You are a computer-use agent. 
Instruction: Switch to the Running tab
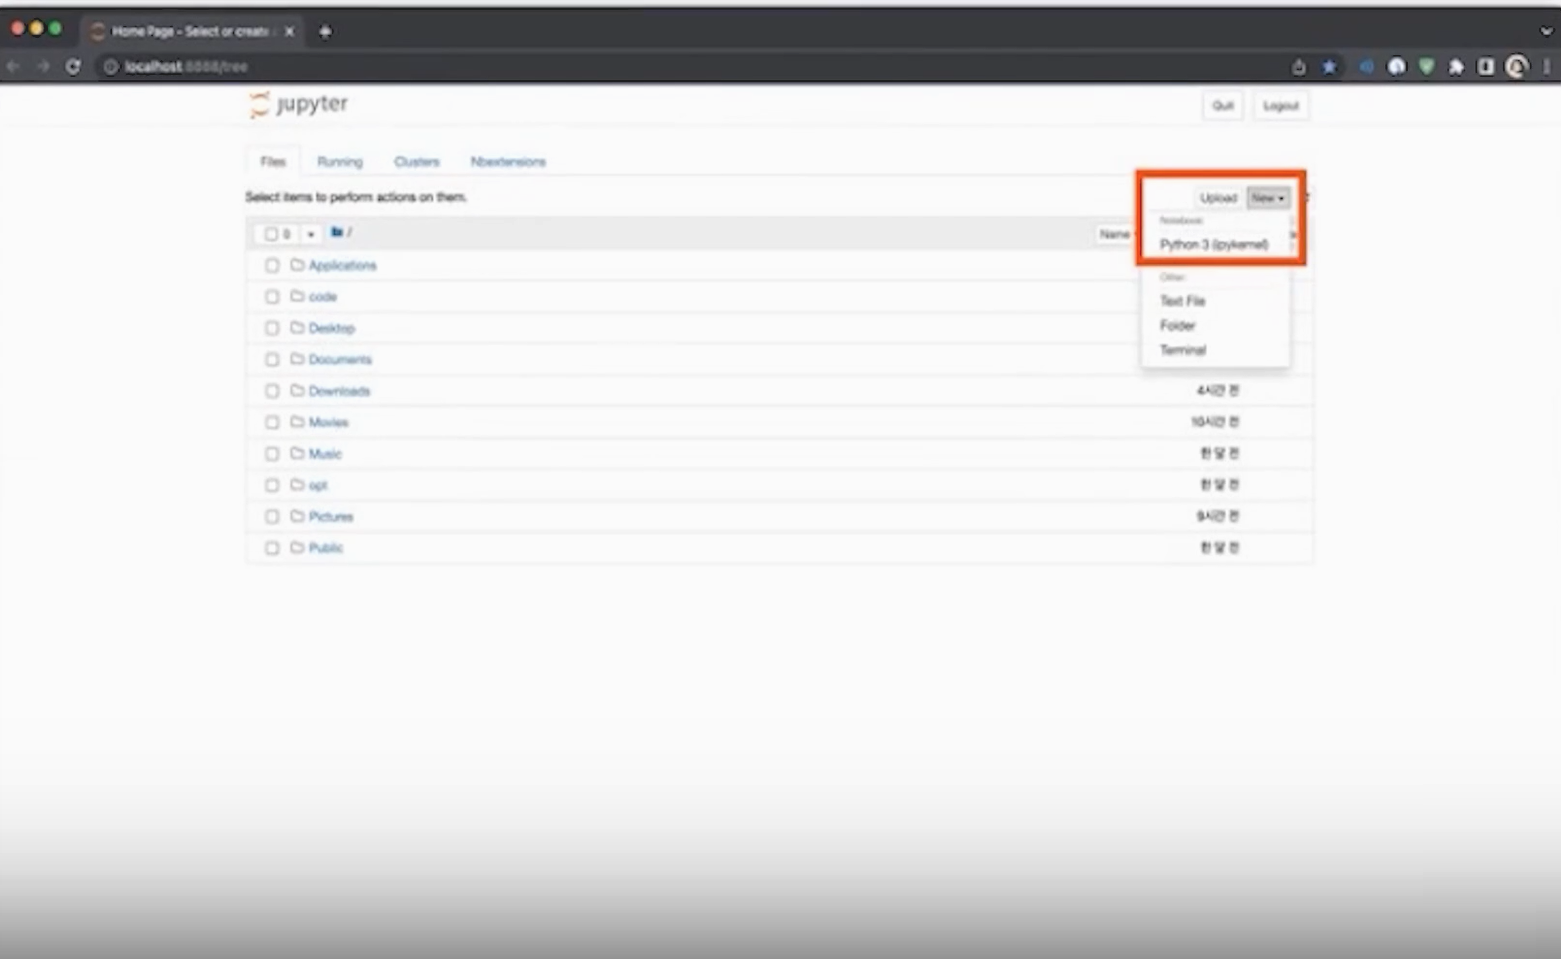tap(340, 161)
